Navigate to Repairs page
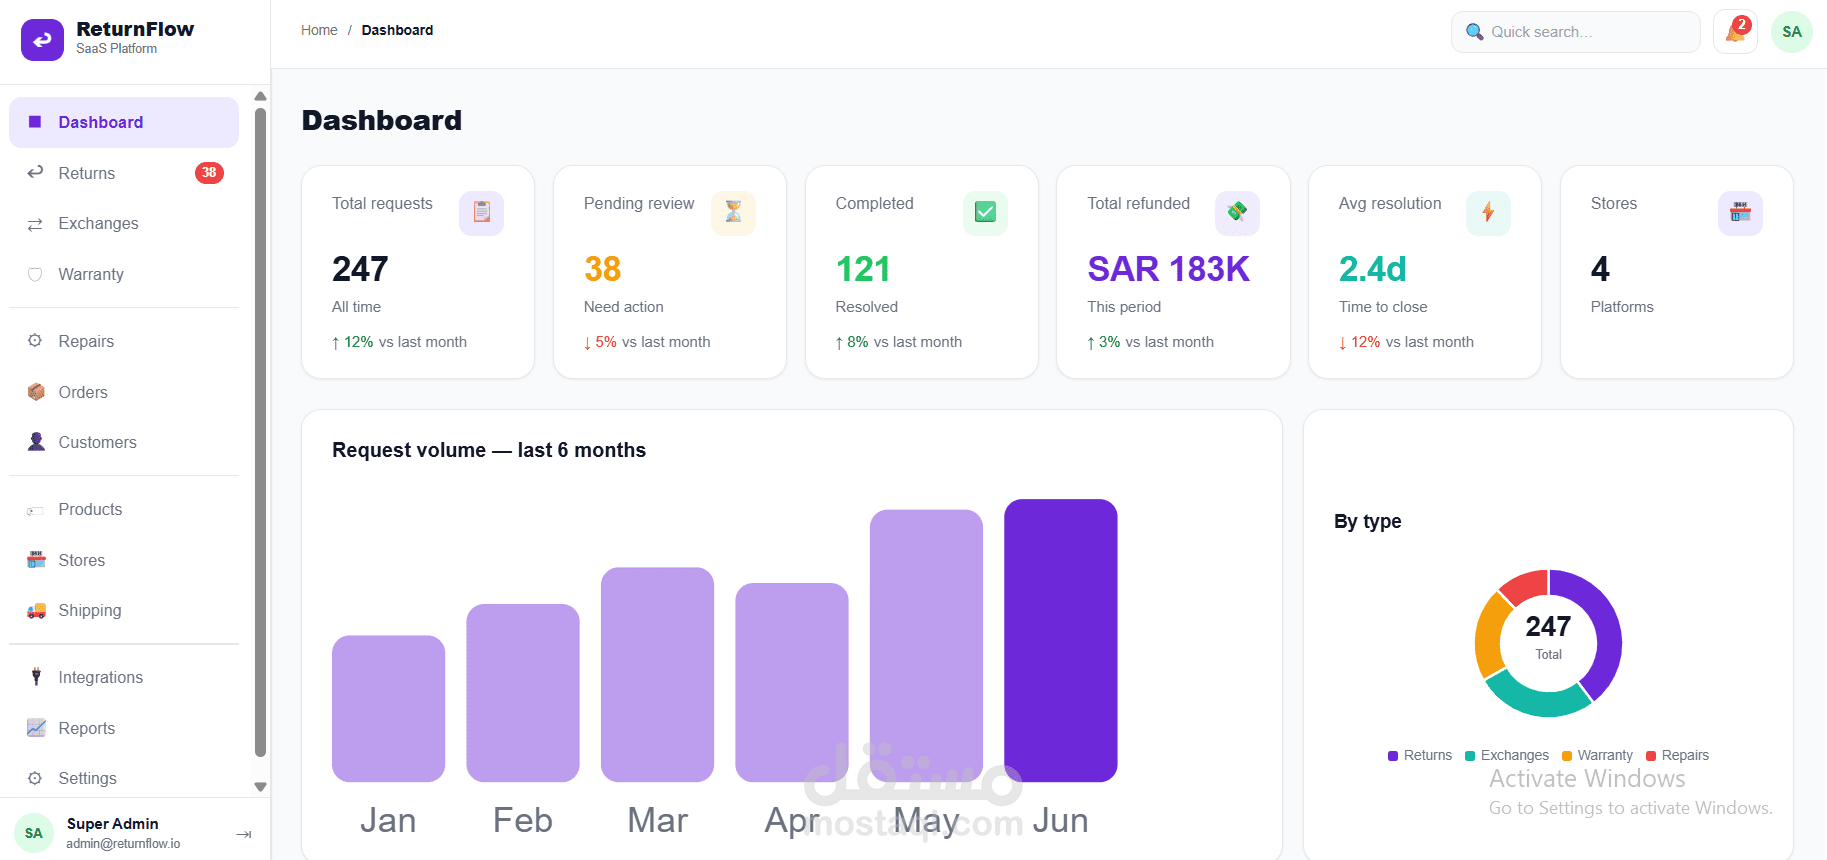Image resolution: width=1827 pixels, height=860 pixels. (x=124, y=341)
